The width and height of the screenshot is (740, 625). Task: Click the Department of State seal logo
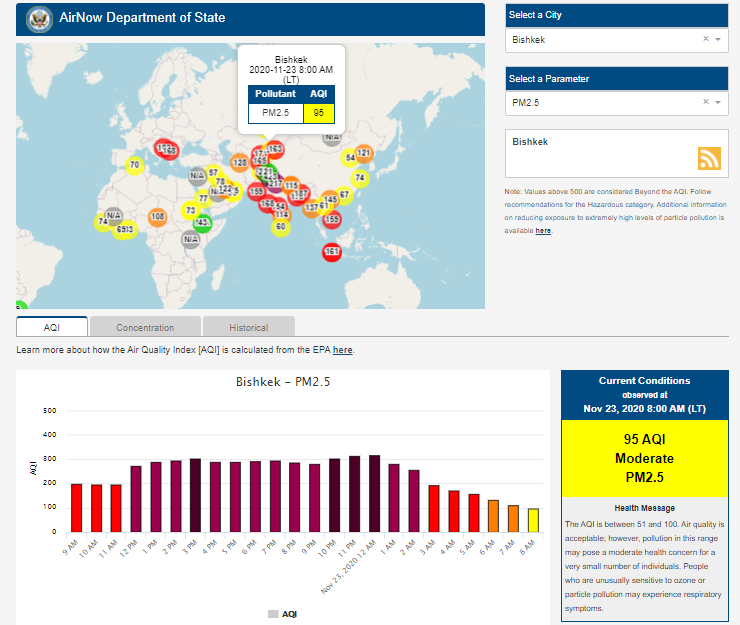point(39,18)
